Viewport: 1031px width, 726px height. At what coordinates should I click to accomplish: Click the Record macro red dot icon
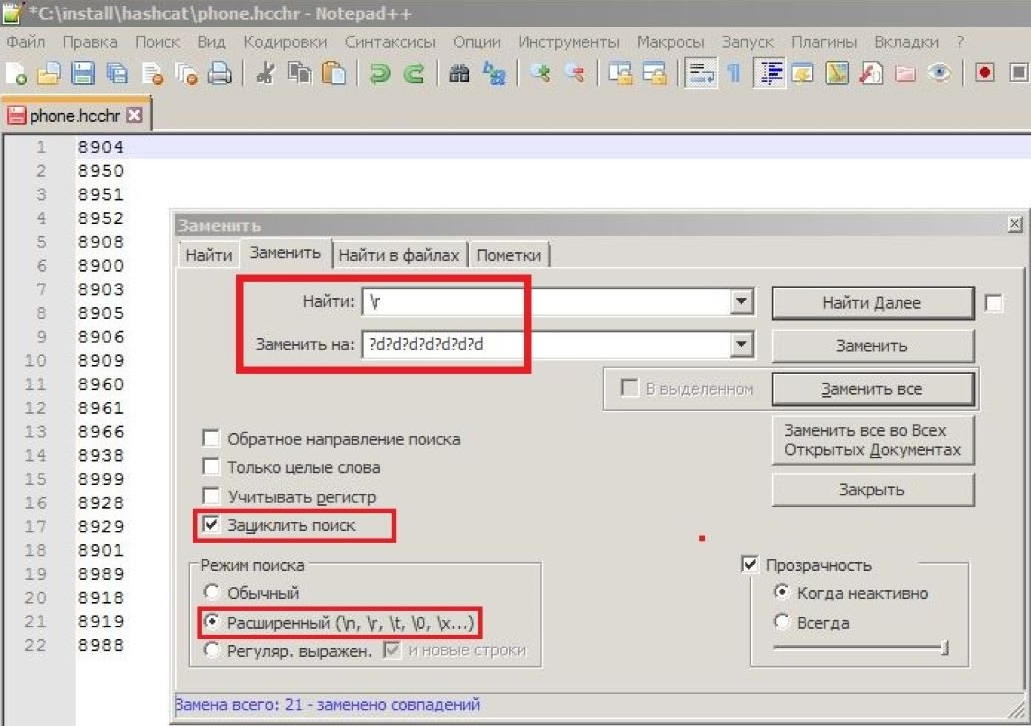tap(985, 73)
